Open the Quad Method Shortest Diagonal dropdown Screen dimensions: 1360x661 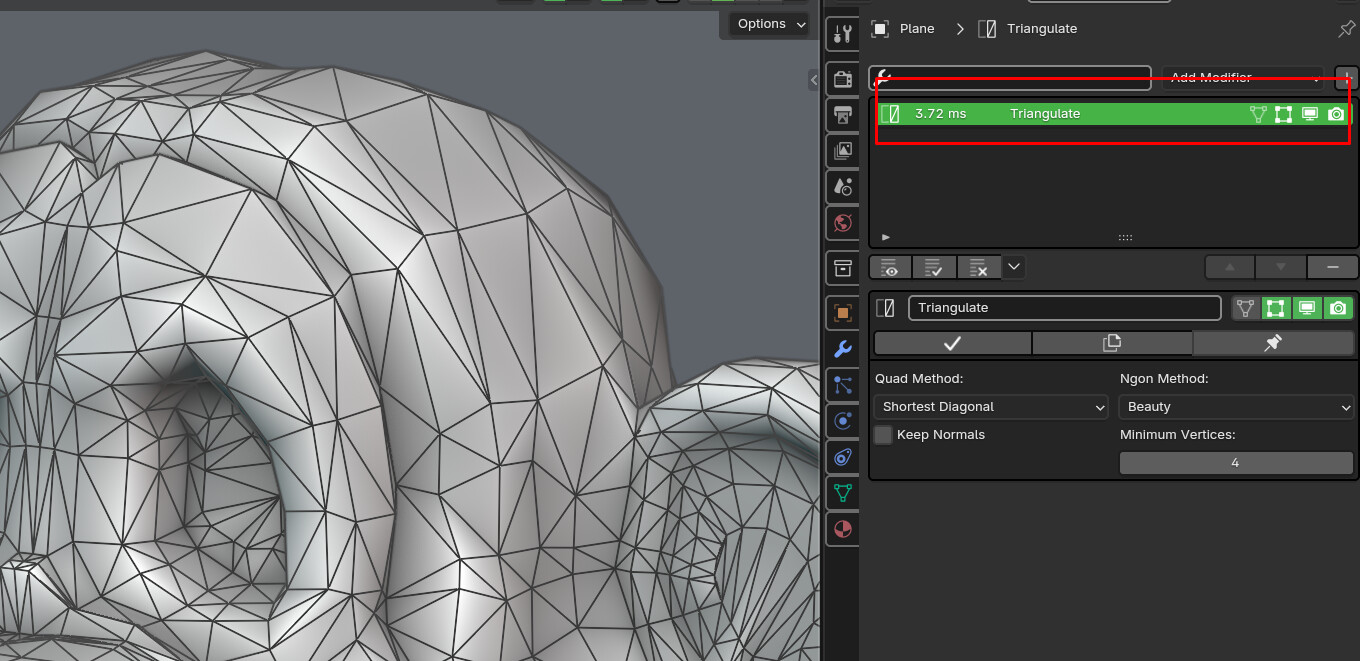point(990,407)
